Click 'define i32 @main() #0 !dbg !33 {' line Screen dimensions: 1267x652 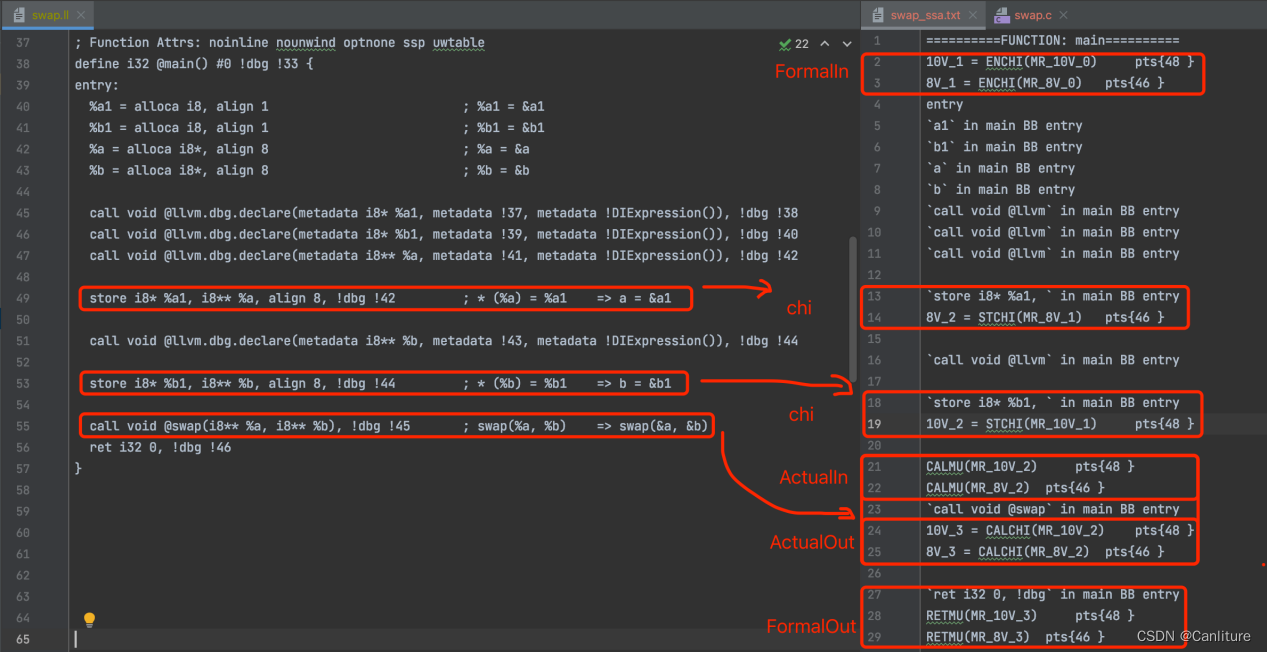click(194, 64)
